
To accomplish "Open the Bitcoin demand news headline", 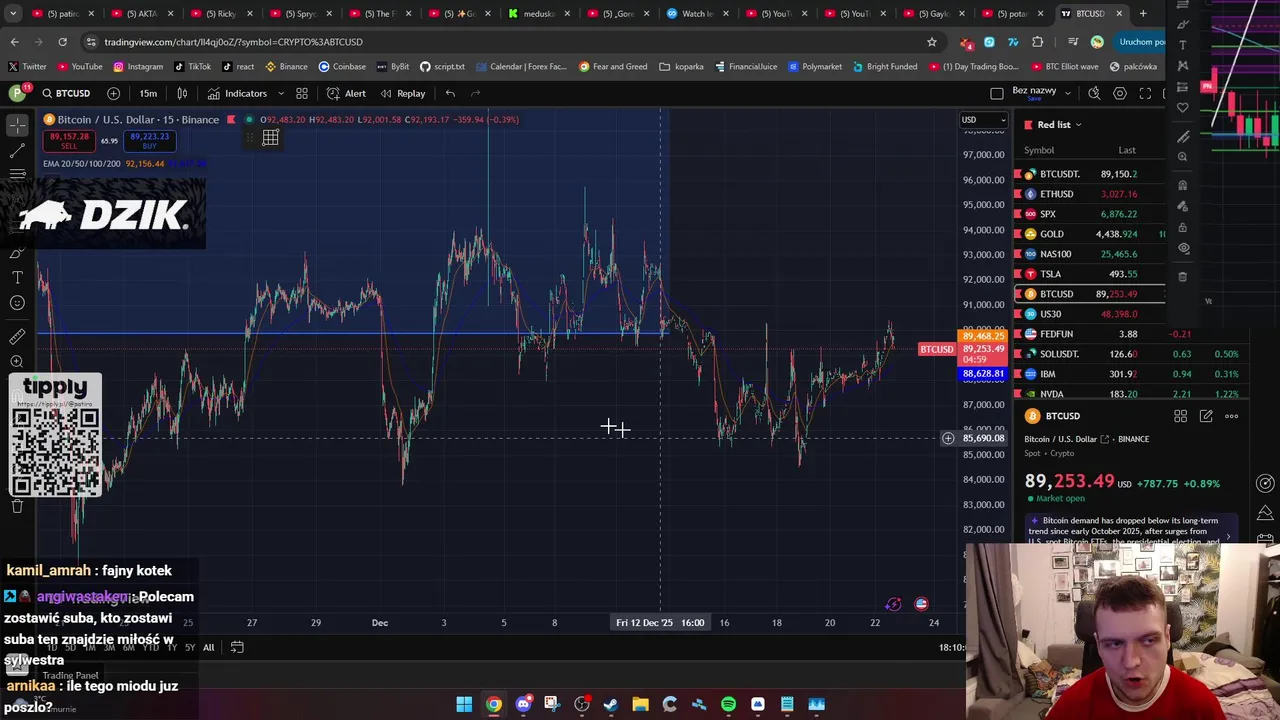I will tap(1130, 530).
